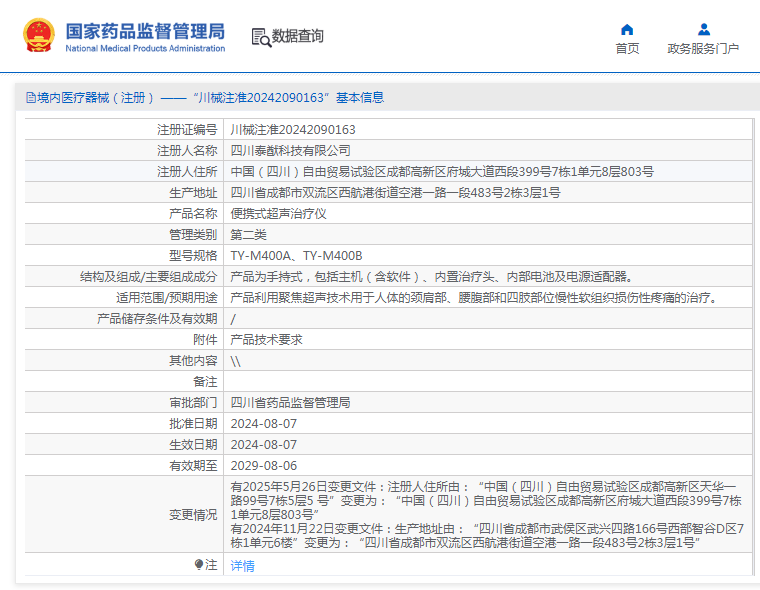Click the 产品技术要求 attachment value
760x590 pixels.
266,340
